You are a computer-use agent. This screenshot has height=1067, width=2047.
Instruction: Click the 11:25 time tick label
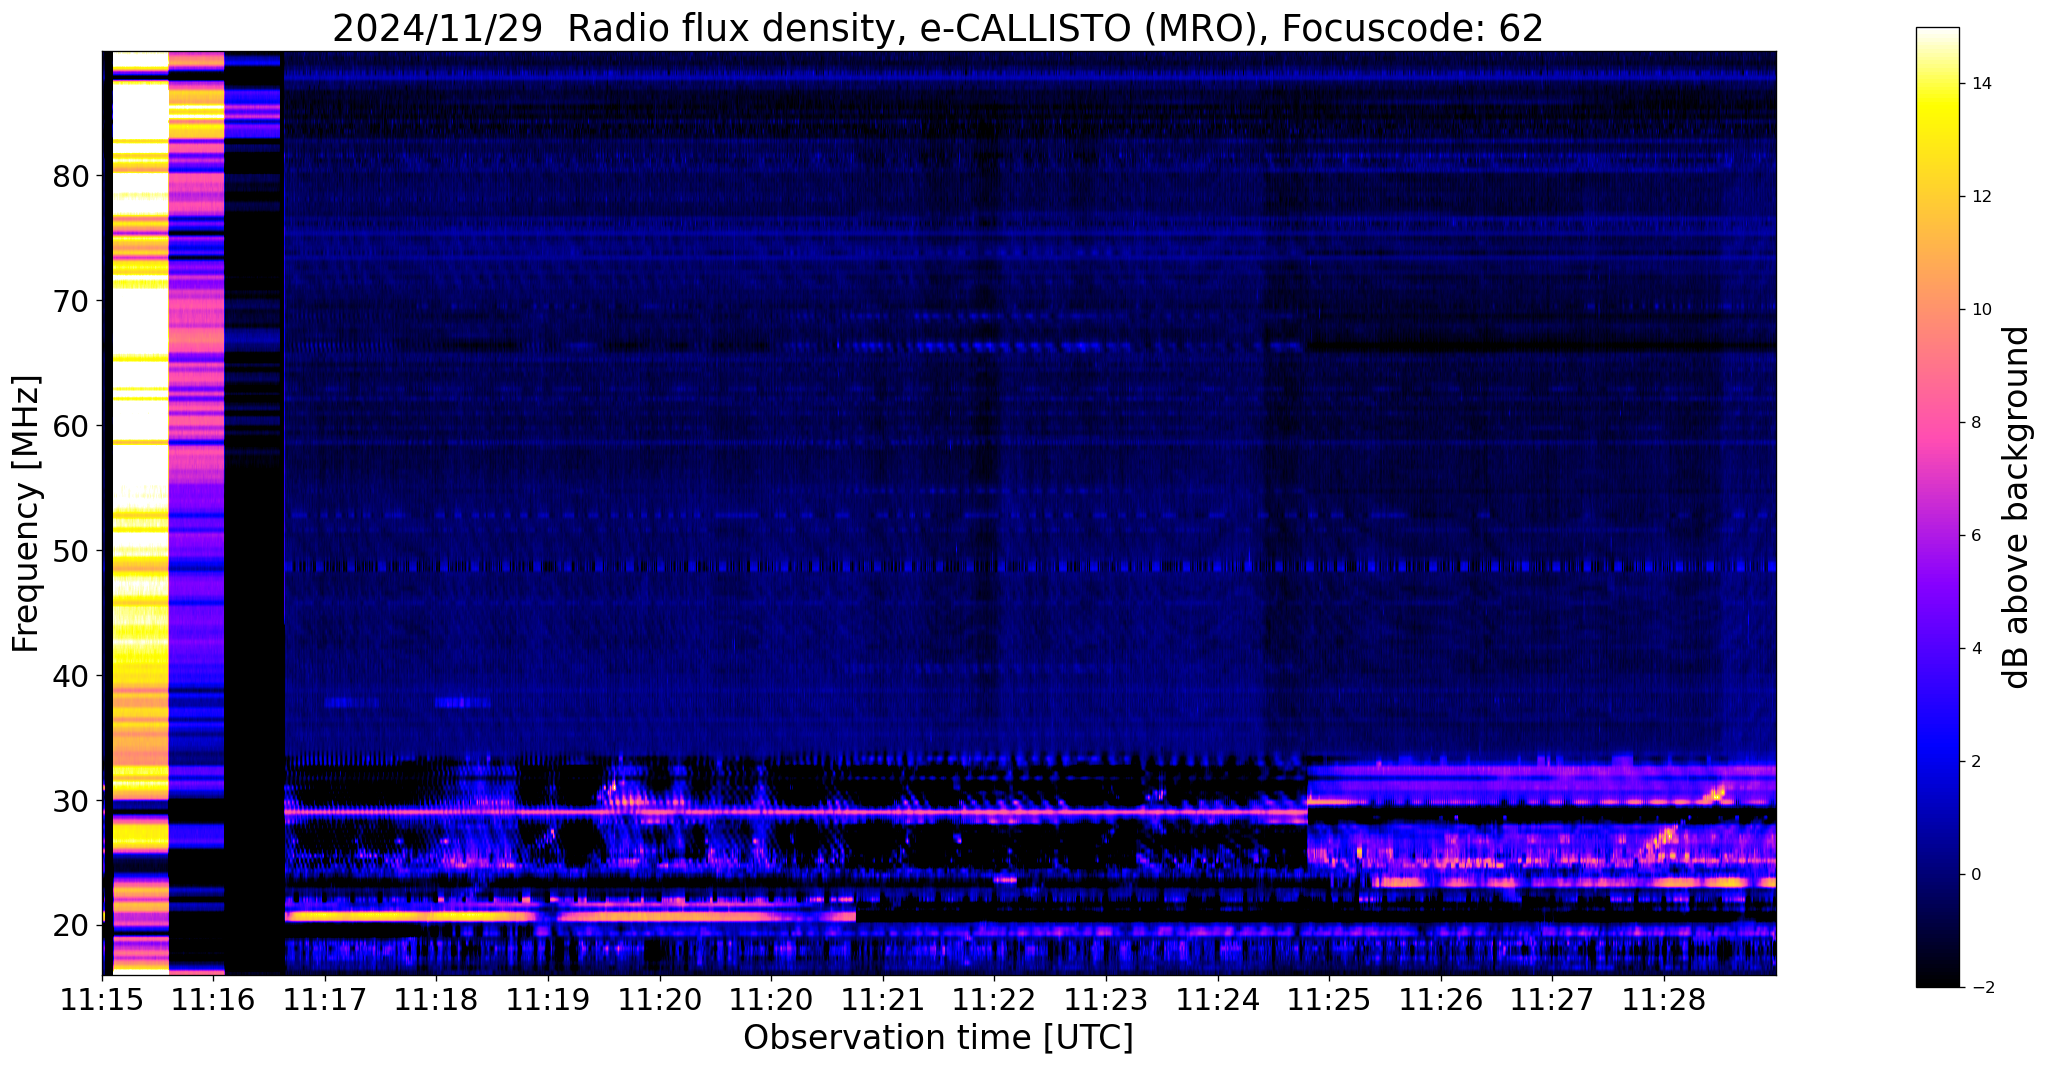[x=1329, y=999]
